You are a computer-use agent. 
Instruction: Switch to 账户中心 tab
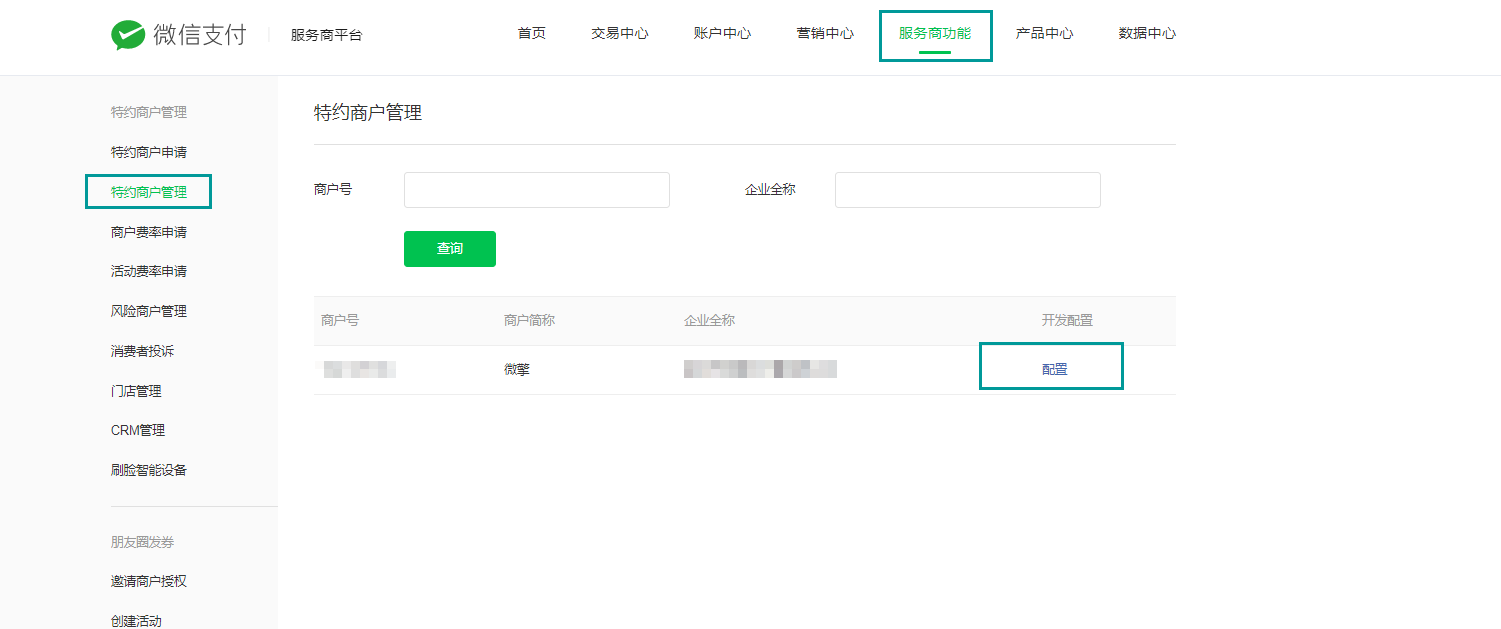point(722,33)
